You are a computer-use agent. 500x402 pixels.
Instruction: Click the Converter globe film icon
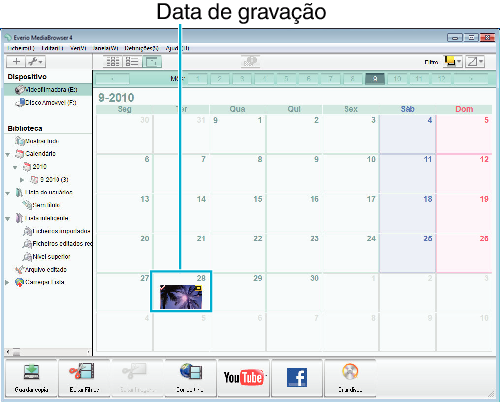point(190,378)
